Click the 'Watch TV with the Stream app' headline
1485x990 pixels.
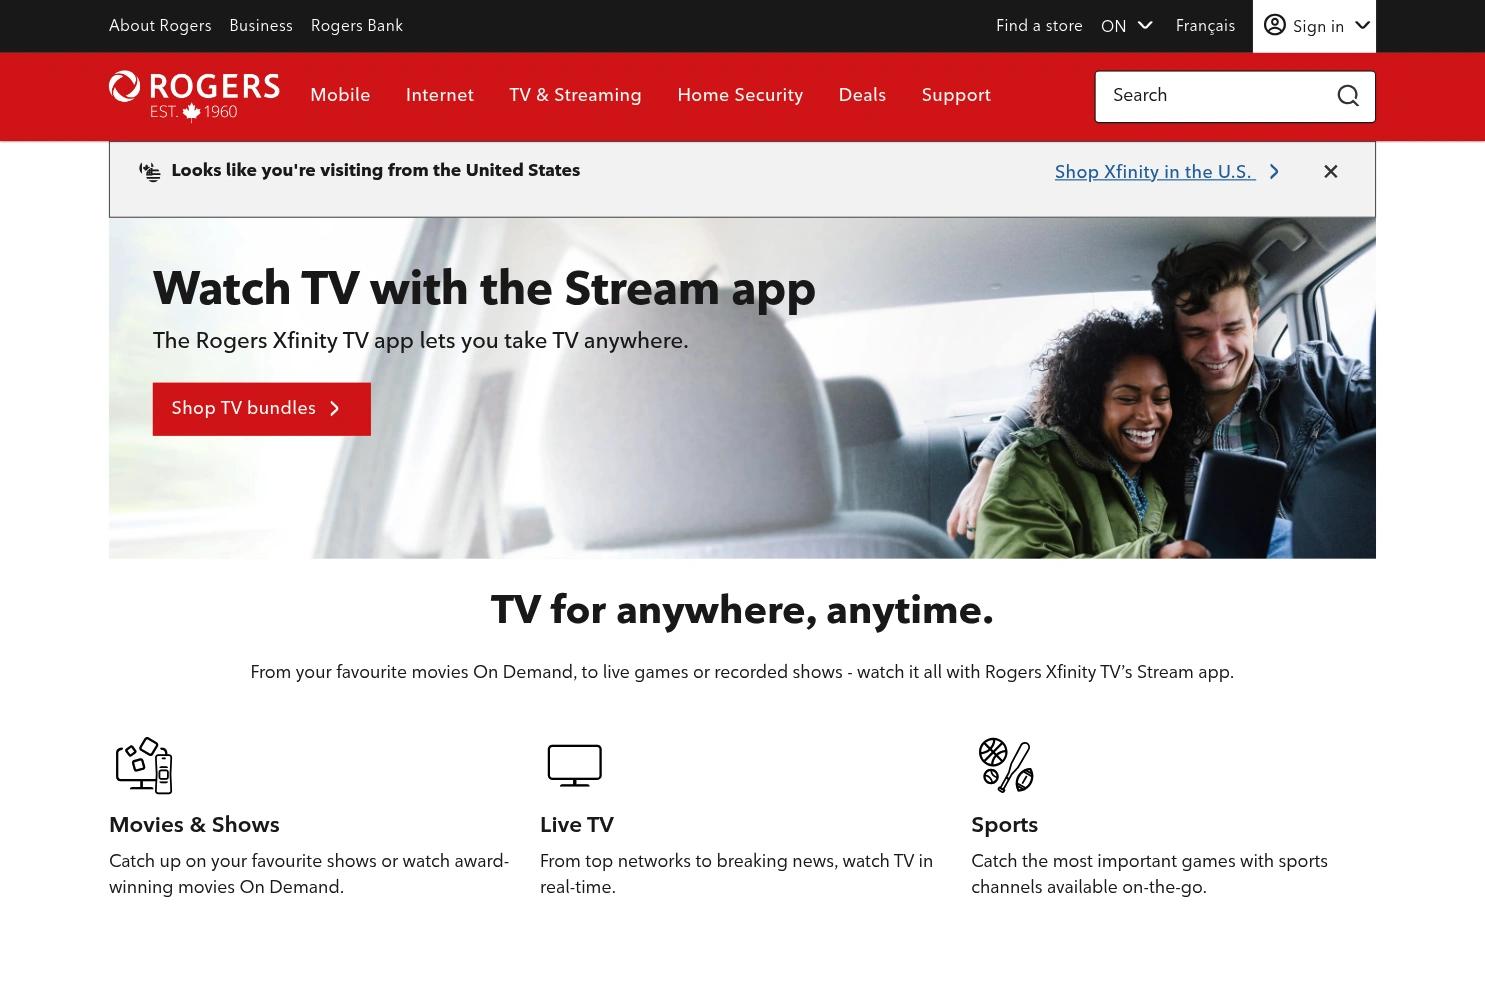pos(484,289)
